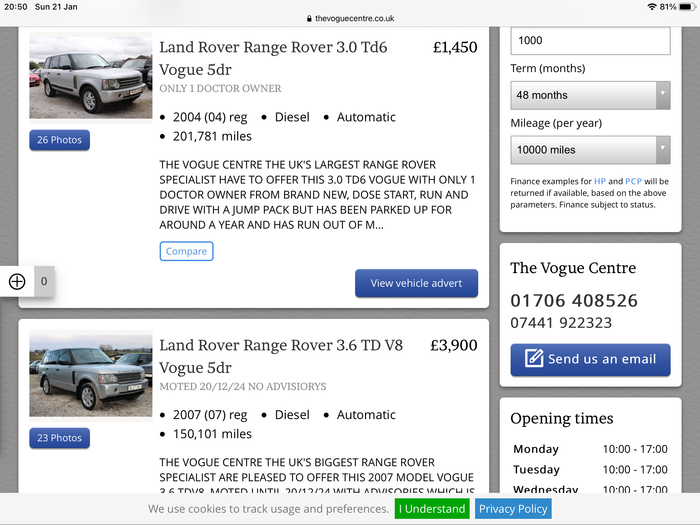Tap the mobile number 07441 922323
This screenshot has height=525, width=700.
click(x=561, y=323)
